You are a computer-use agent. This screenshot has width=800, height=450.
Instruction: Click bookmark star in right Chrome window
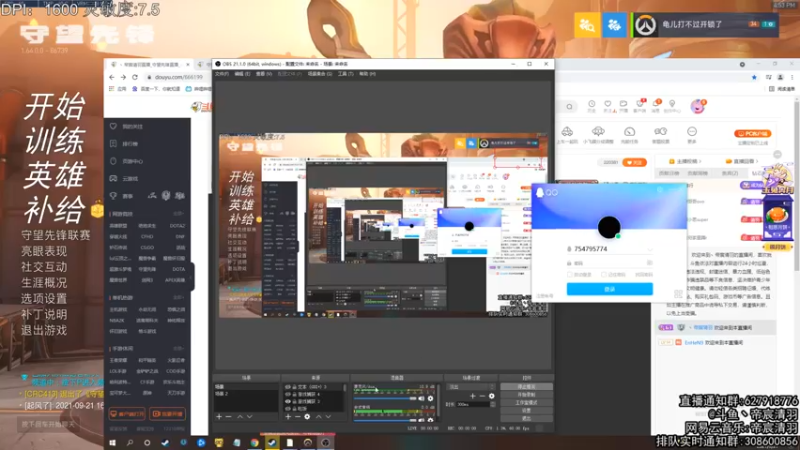pyautogui.click(x=754, y=78)
